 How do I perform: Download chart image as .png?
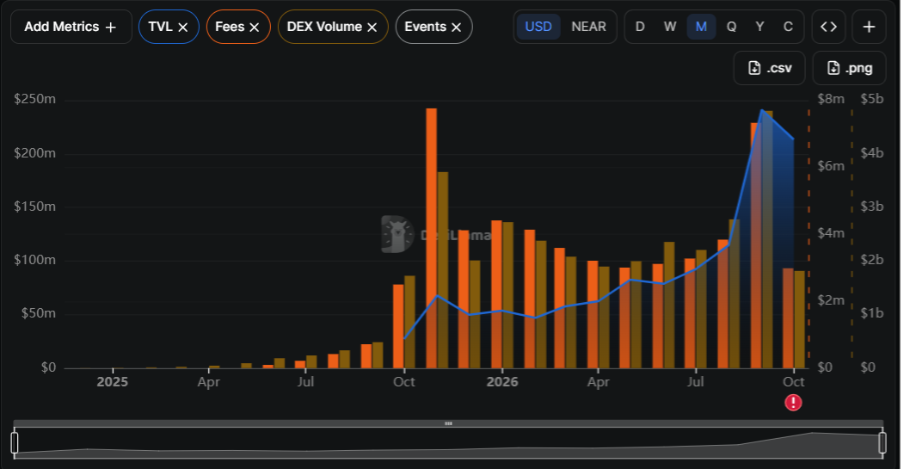849,68
